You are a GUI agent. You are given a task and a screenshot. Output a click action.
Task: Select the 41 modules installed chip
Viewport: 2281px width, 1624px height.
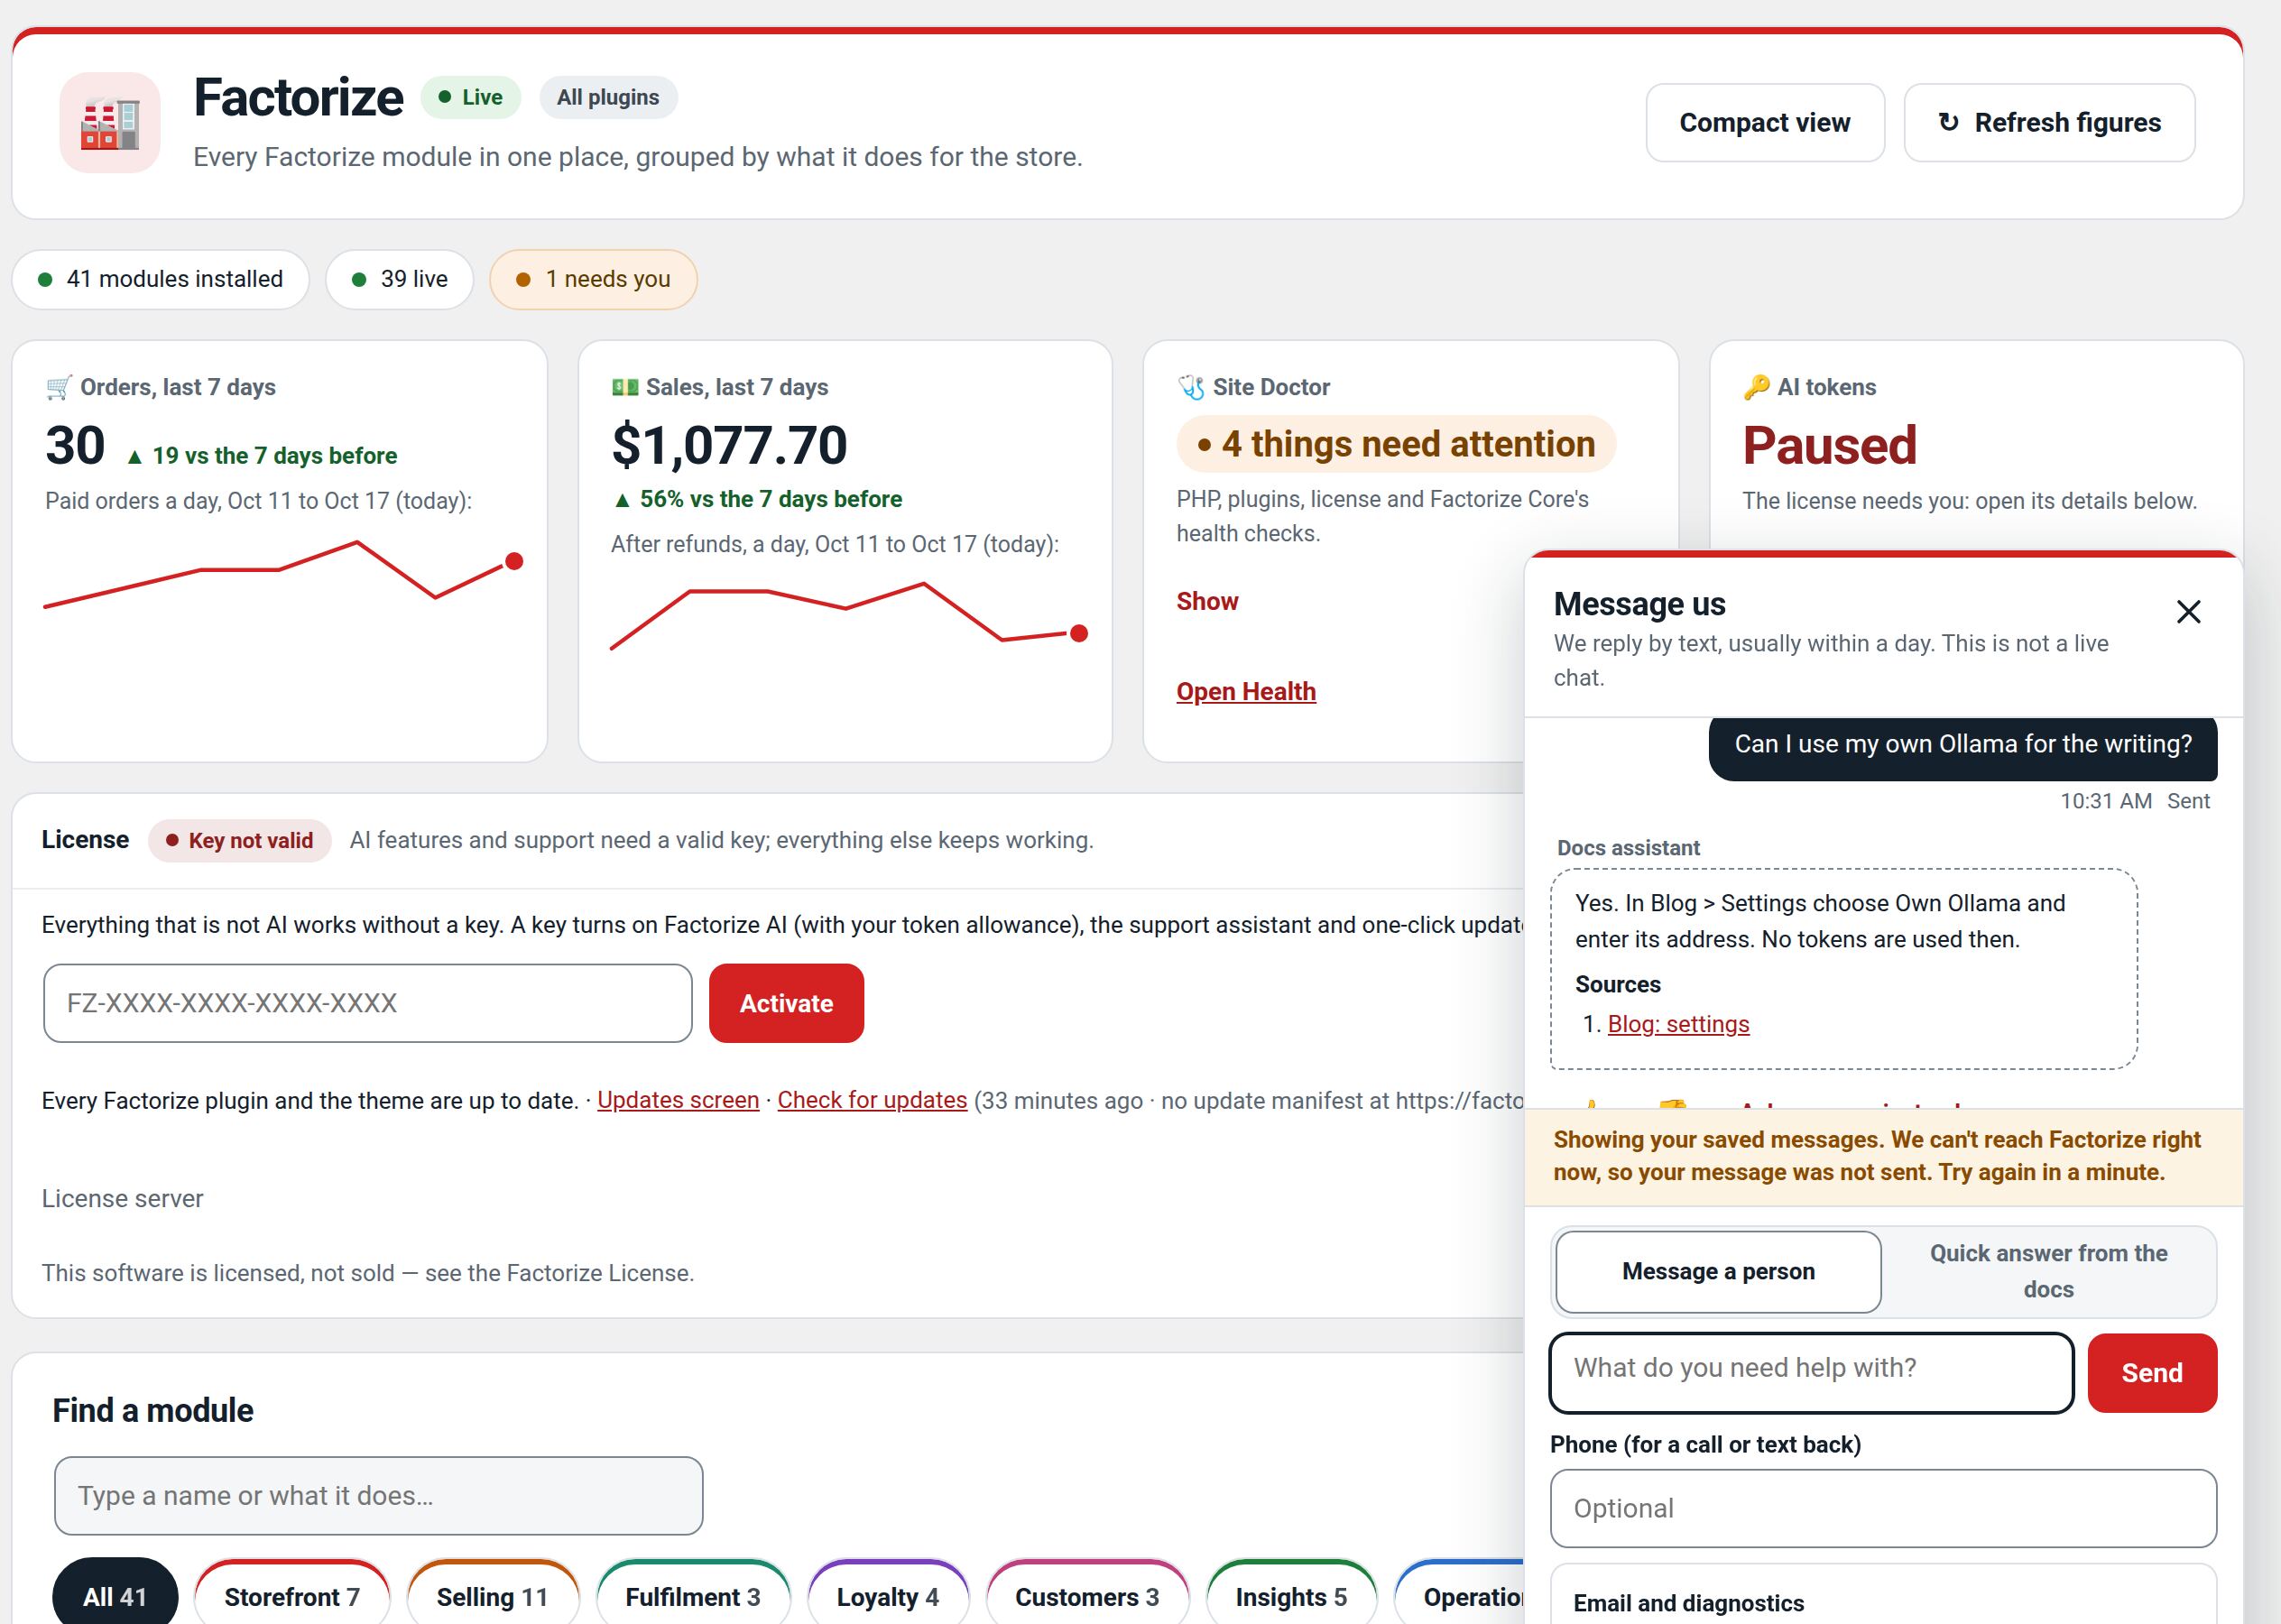pos(160,279)
